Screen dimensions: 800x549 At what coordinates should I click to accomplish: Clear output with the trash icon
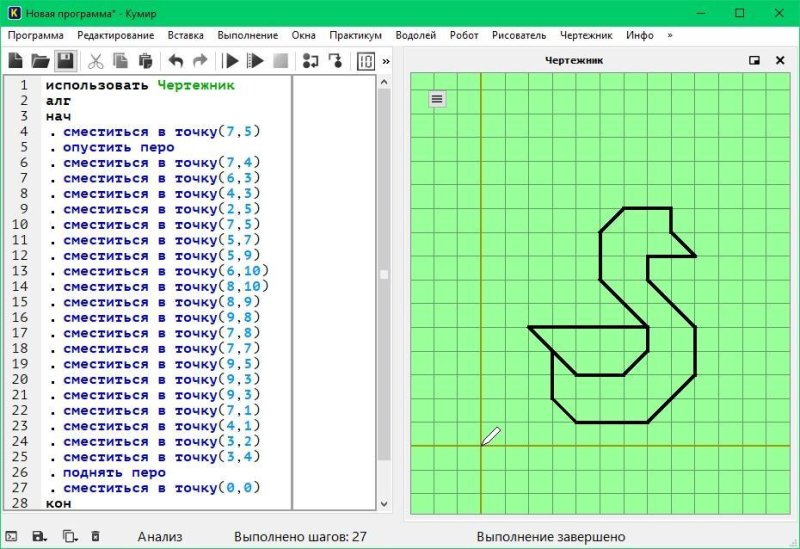(x=95, y=537)
